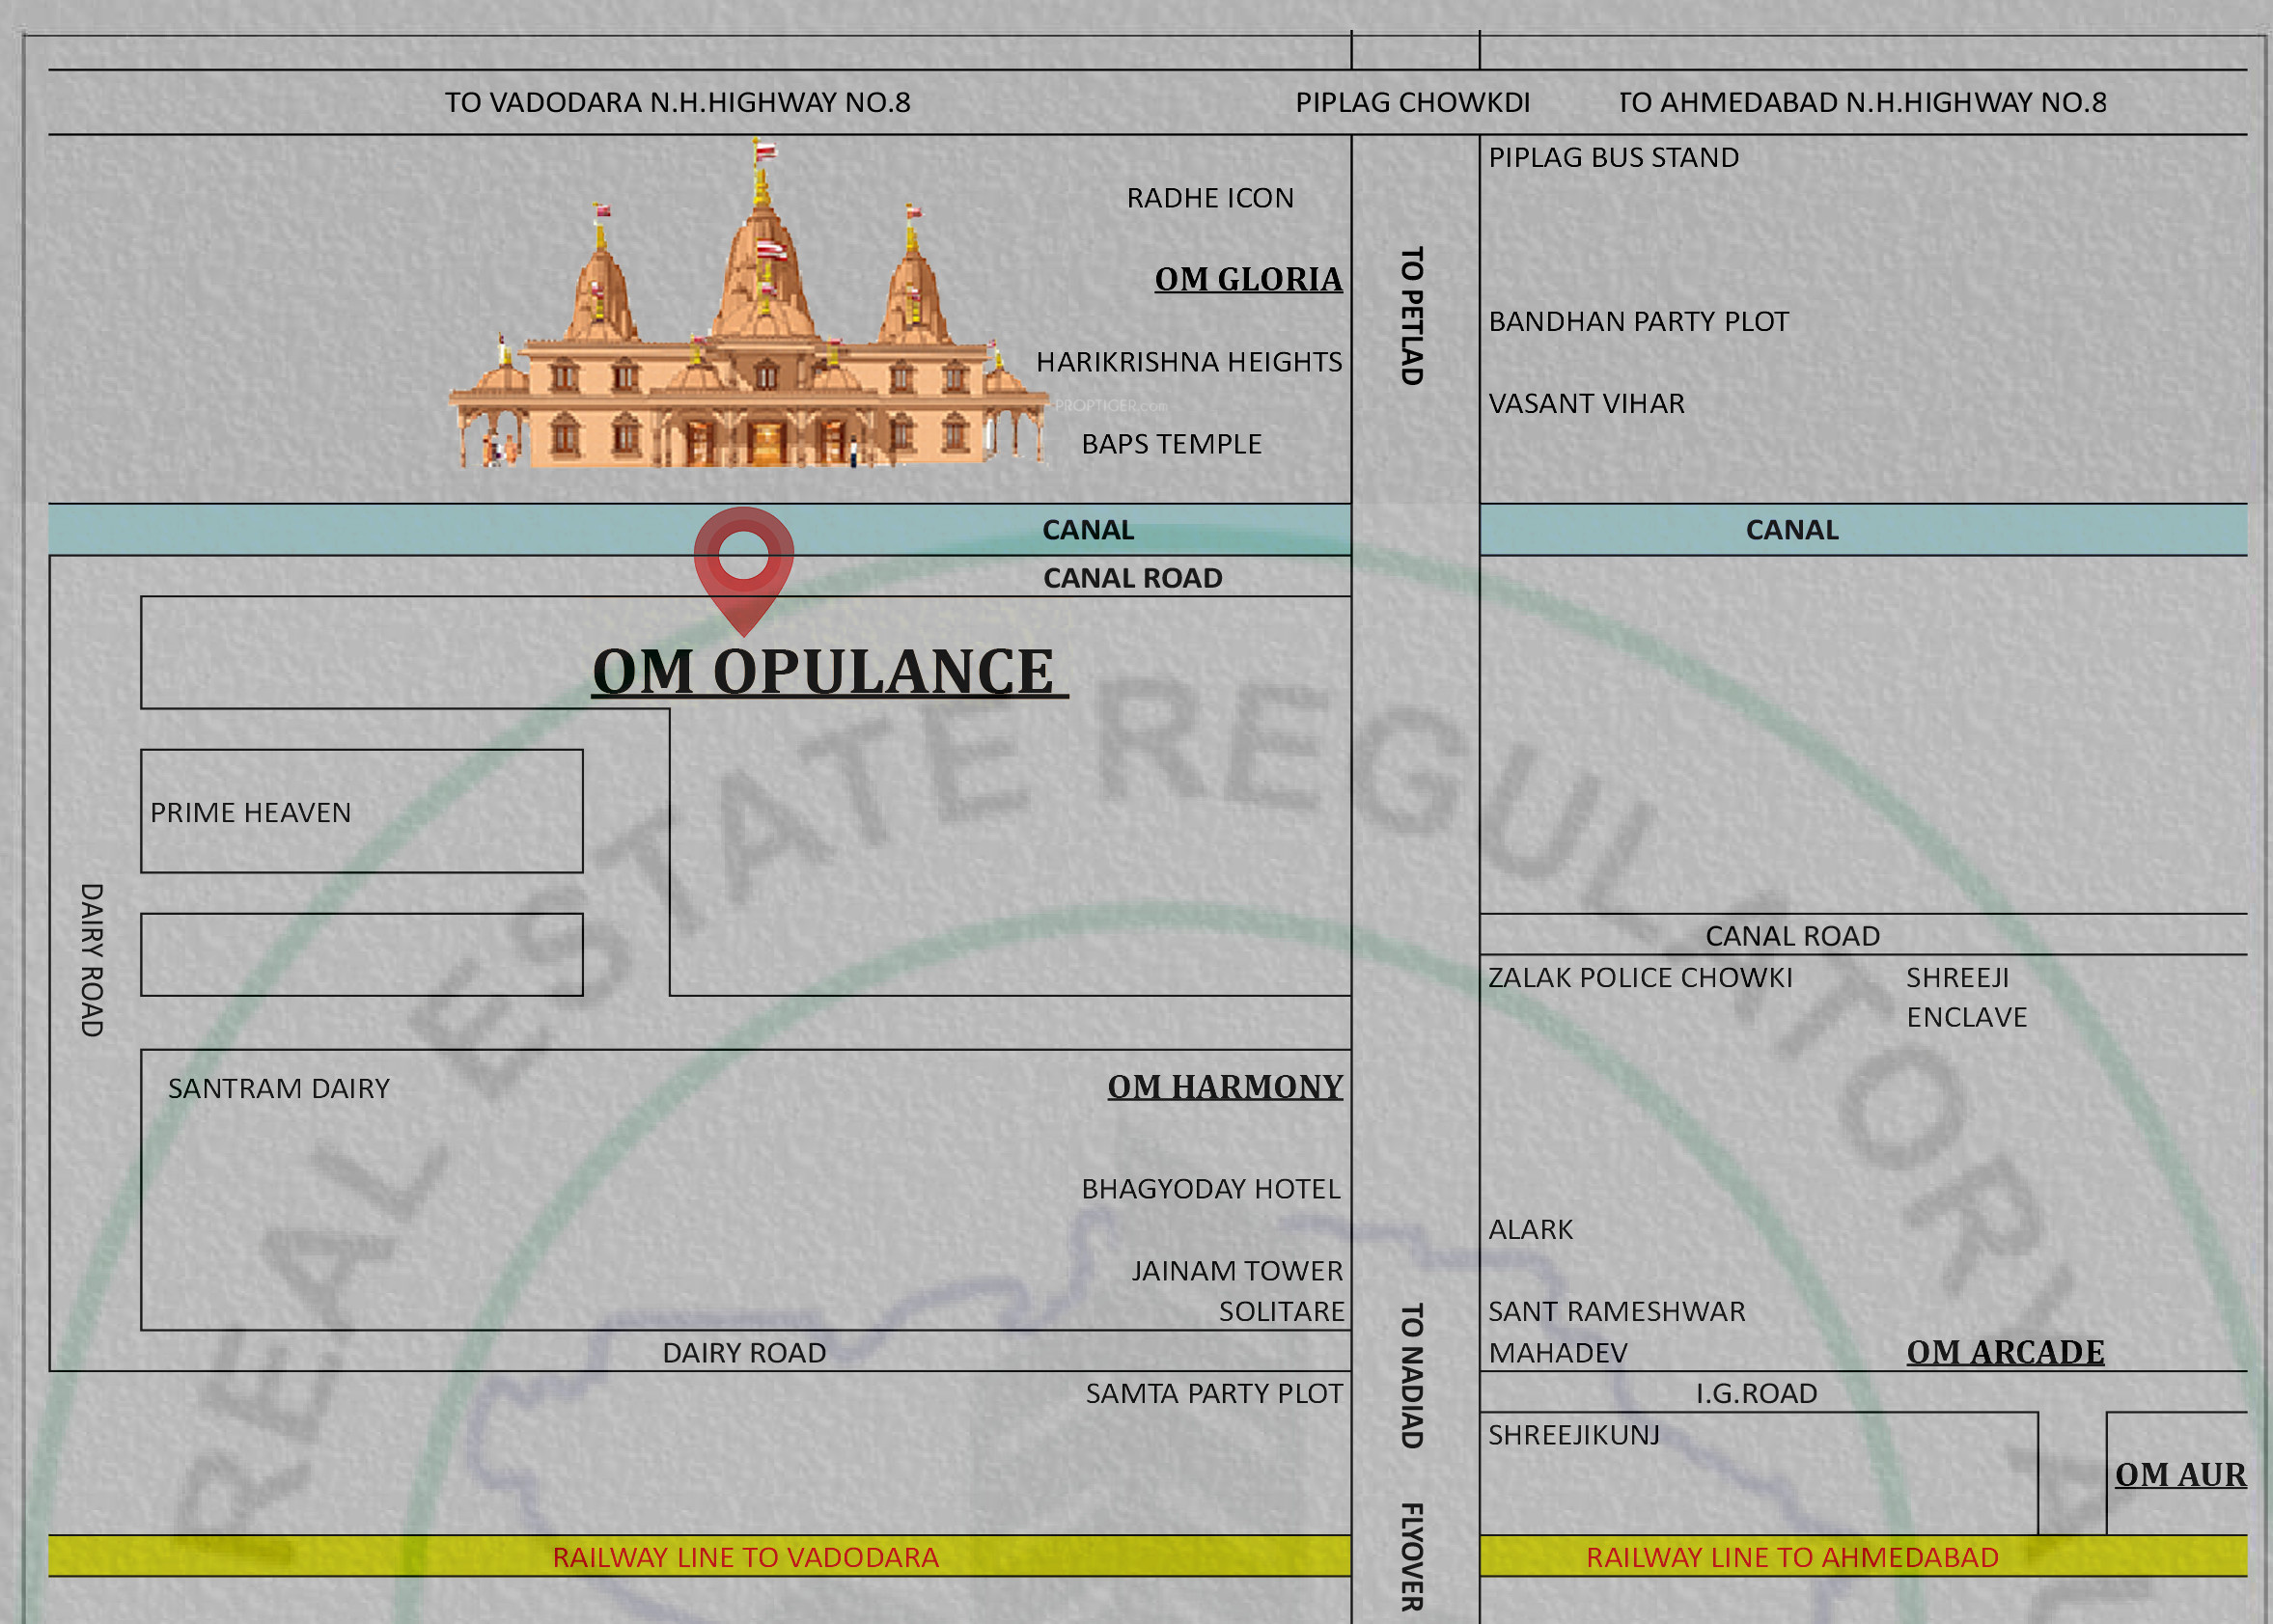Click the BANDHAN PARTY PLOT label
Image resolution: width=2273 pixels, height=1624 pixels.
(x=1638, y=321)
